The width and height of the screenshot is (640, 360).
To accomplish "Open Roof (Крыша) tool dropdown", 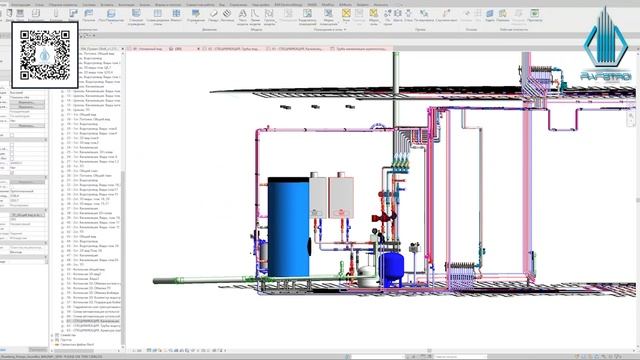I will [73, 16].
